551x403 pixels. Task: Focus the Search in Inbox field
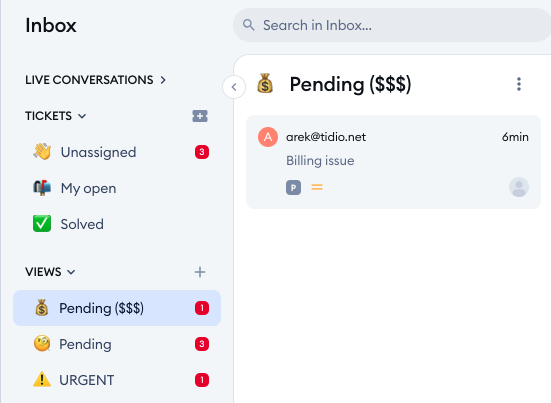click(392, 25)
